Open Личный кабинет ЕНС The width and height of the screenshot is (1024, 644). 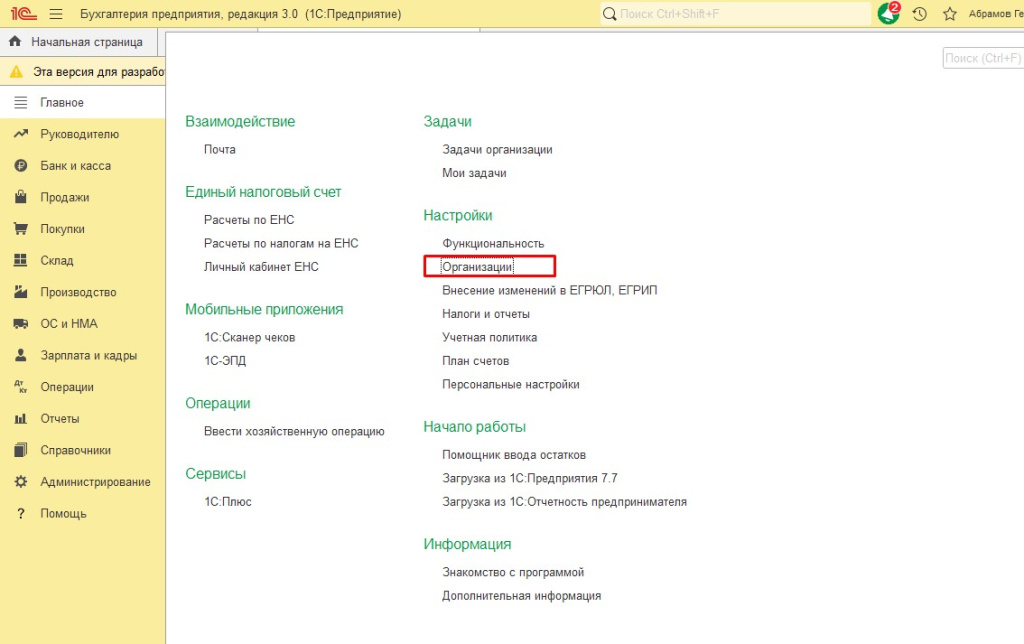pyautogui.click(x=261, y=267)
